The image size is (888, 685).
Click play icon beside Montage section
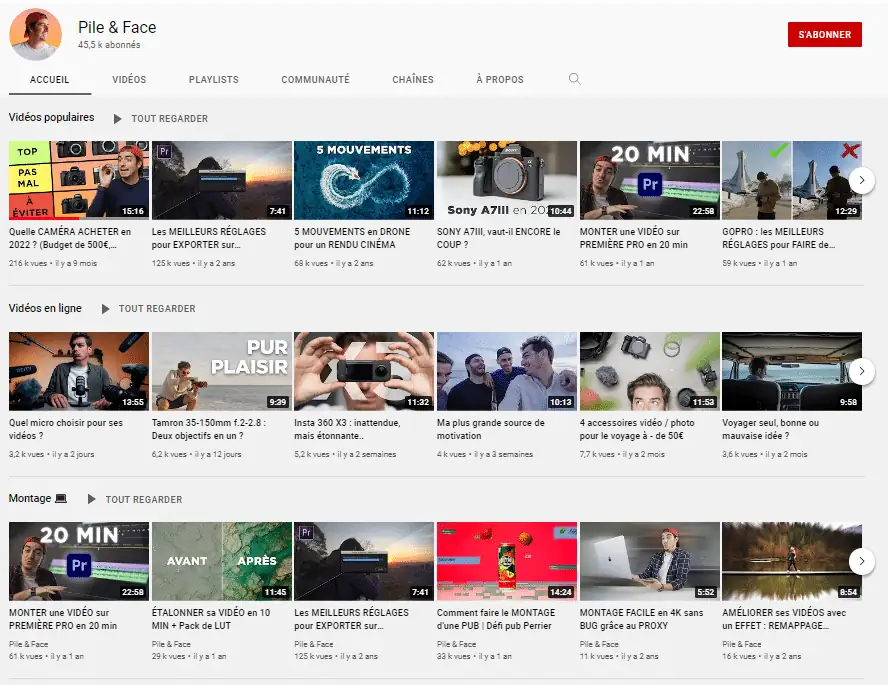(x=91, y=499)
